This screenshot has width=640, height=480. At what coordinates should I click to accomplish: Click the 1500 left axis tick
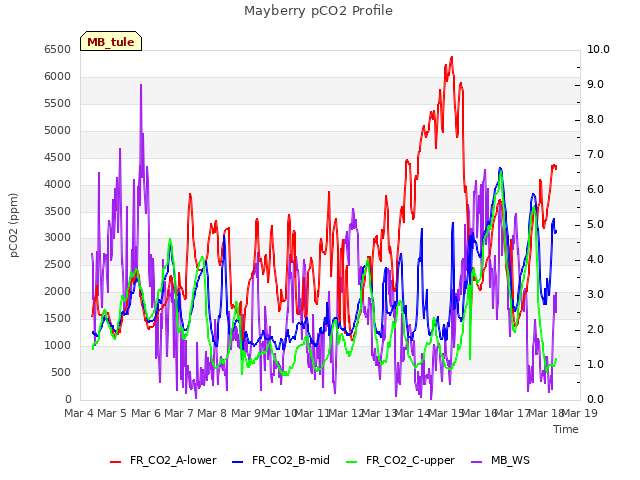click(58, 318)
